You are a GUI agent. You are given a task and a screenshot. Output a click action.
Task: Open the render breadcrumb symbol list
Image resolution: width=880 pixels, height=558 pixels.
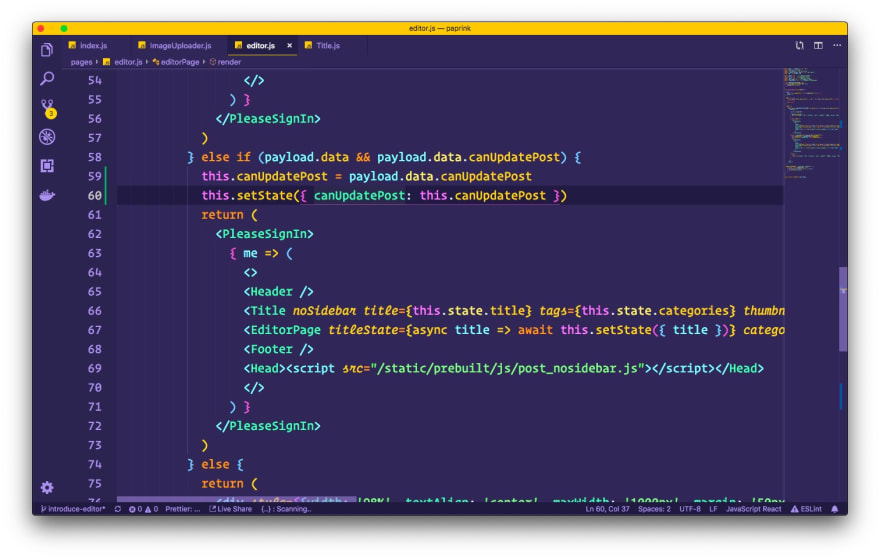pyautogui.click(x=225, y=62)
